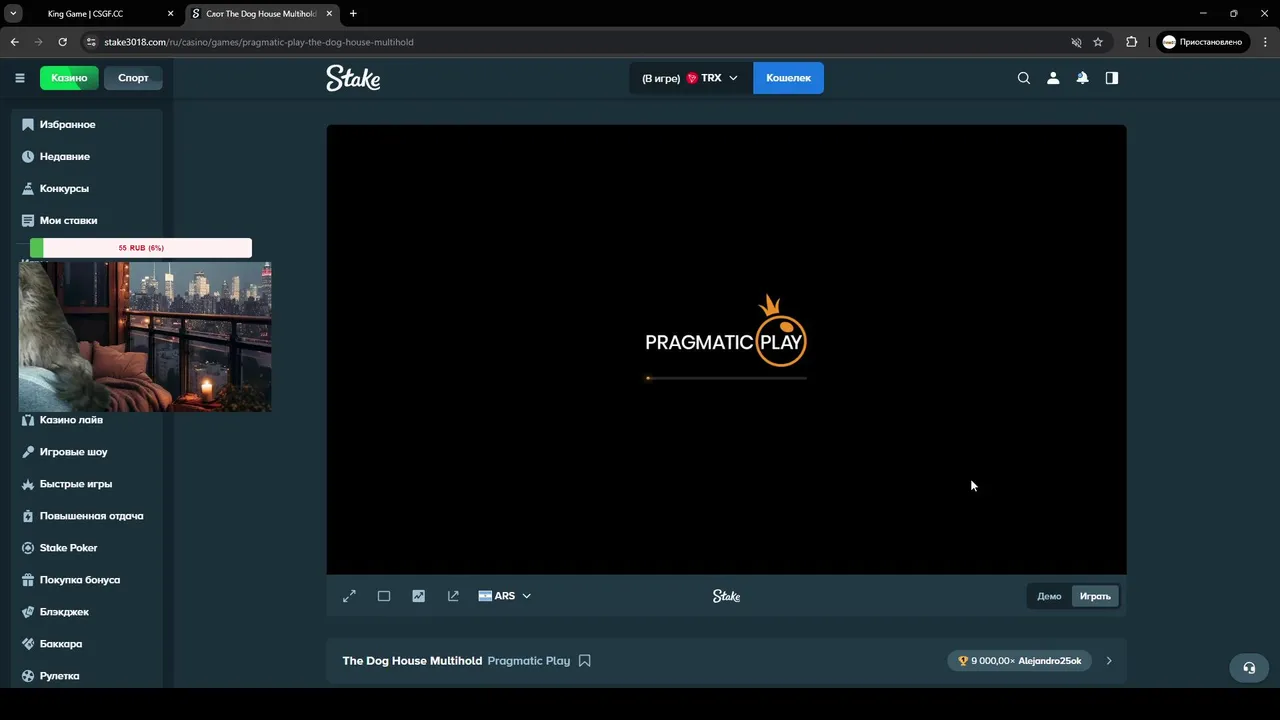Switch game to Demo (Демо) mode
Screen dimensions: 1280x720
[1049, 596]
